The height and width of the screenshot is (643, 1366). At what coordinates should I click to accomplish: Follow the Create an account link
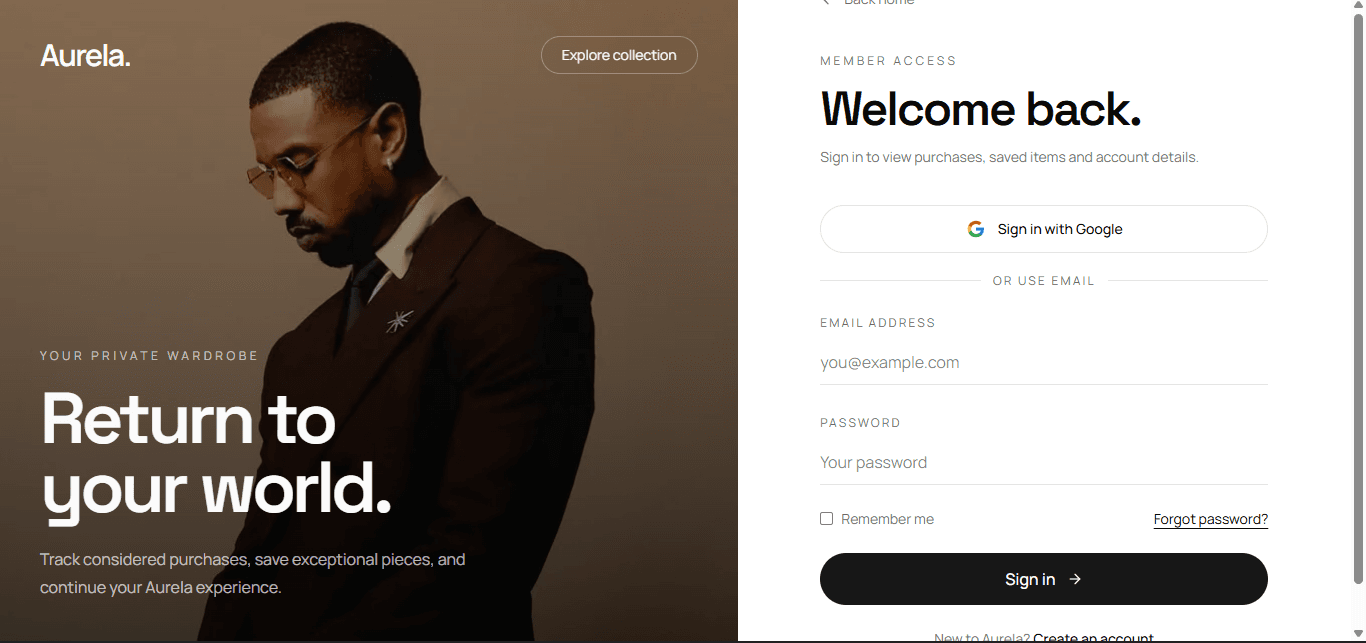(1093, 638)
